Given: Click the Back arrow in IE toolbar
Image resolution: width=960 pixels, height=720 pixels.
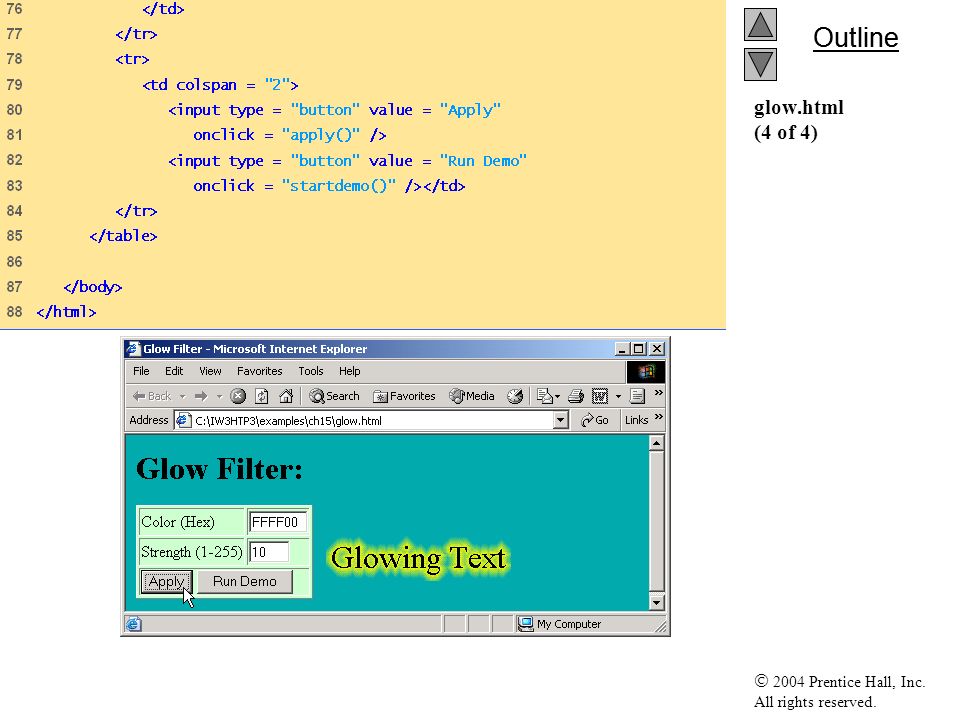Looking at the screenshot, I should click(151, 396).
